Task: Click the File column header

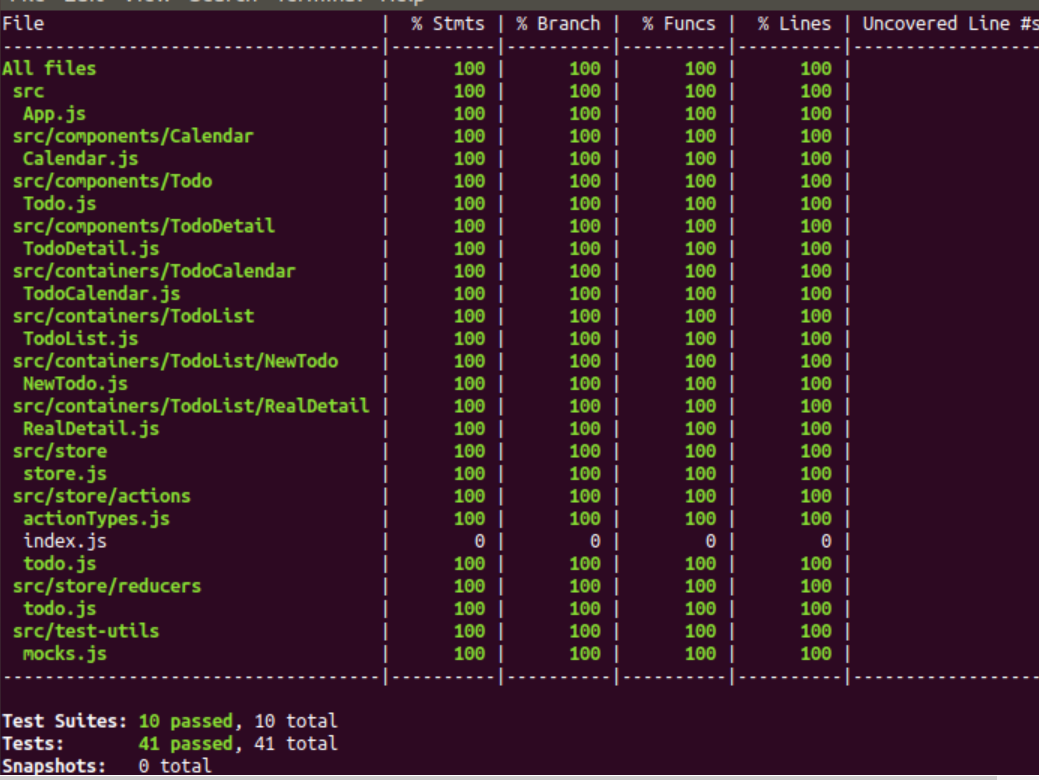Action: point(23,24)
